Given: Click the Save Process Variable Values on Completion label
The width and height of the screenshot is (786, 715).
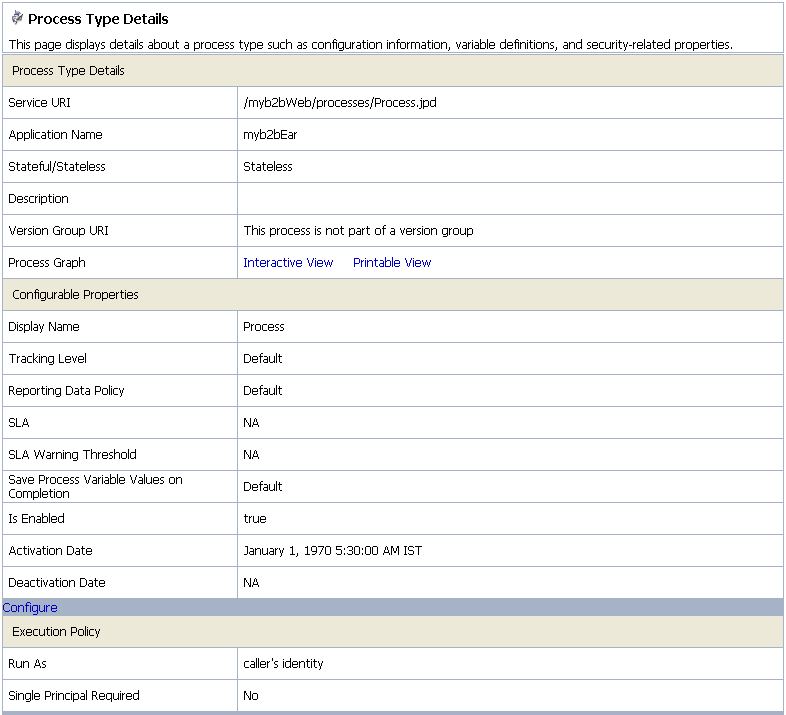Looking at the screenshot, I should 95,486.
